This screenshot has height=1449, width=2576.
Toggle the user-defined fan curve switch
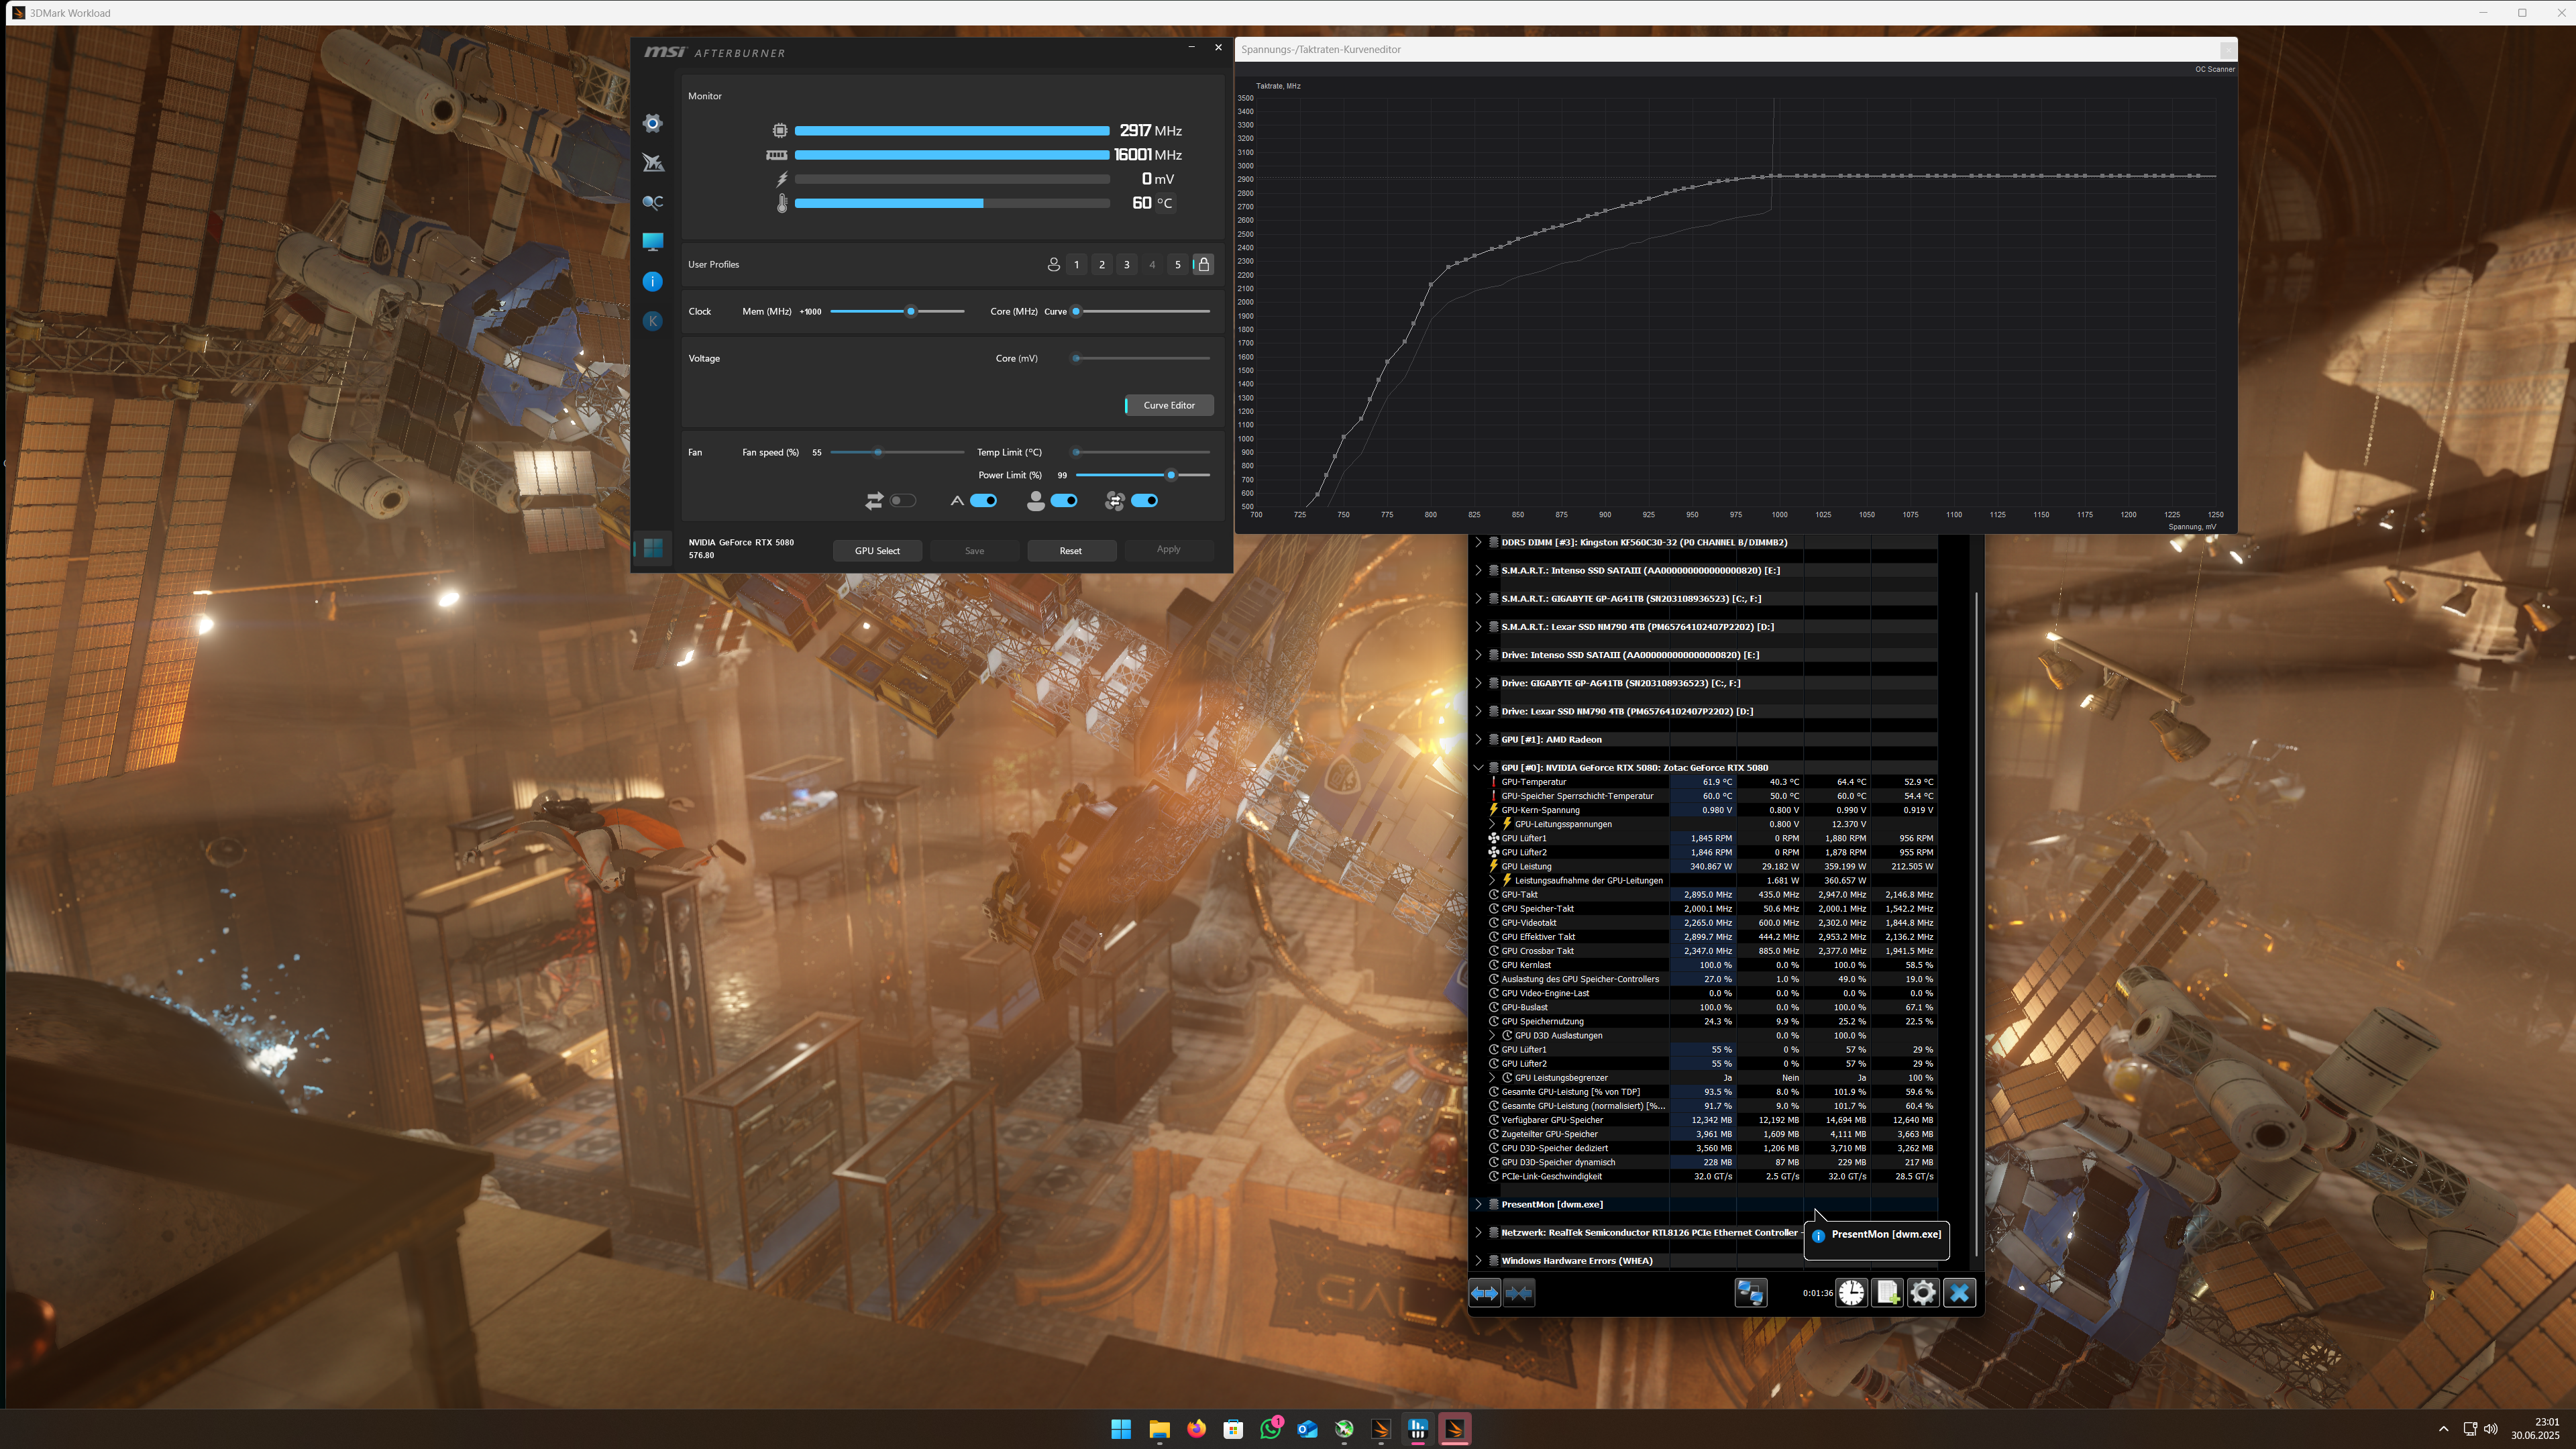(x=1064, y=501)
